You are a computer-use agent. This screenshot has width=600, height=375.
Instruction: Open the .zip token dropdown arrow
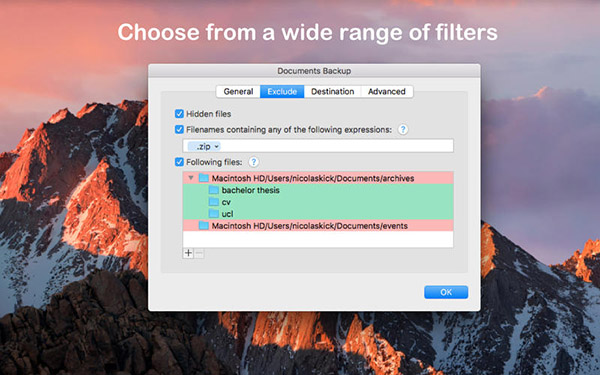[x=216, y=146]
